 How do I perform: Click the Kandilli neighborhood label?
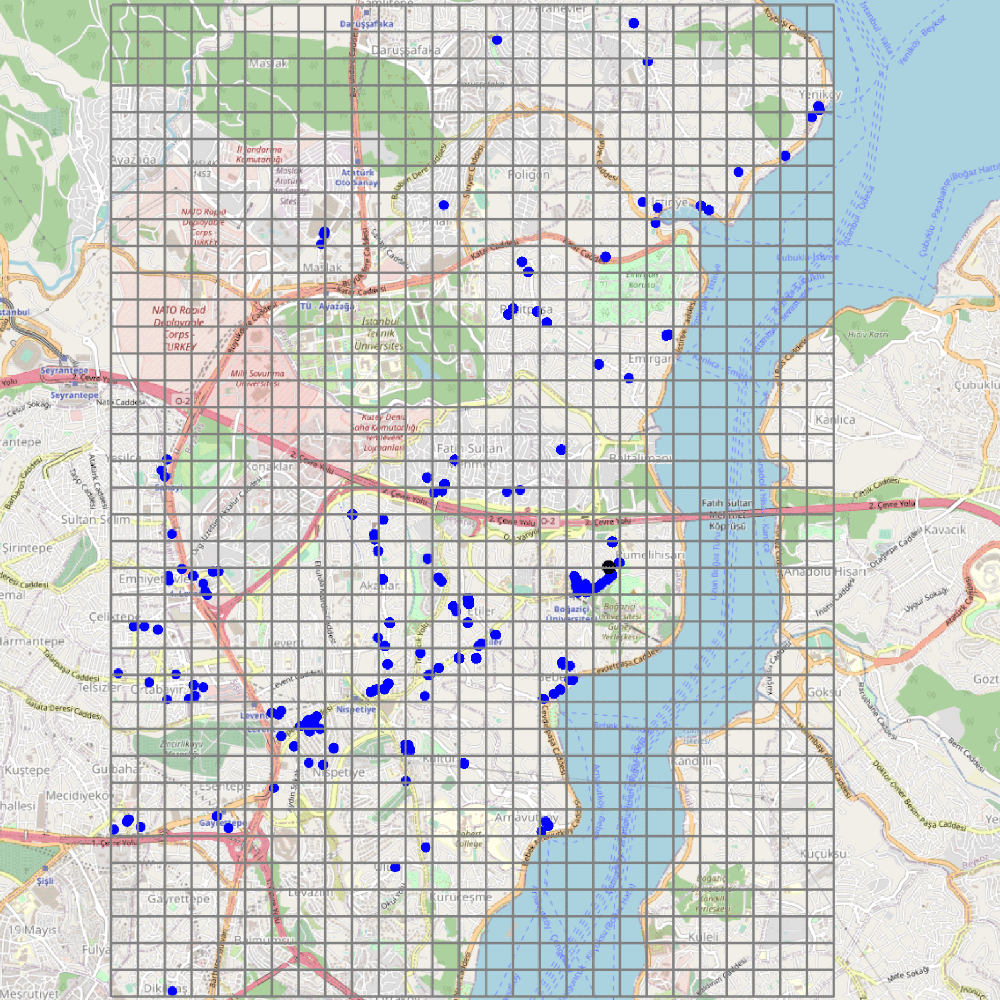click(x=693, y=761)
